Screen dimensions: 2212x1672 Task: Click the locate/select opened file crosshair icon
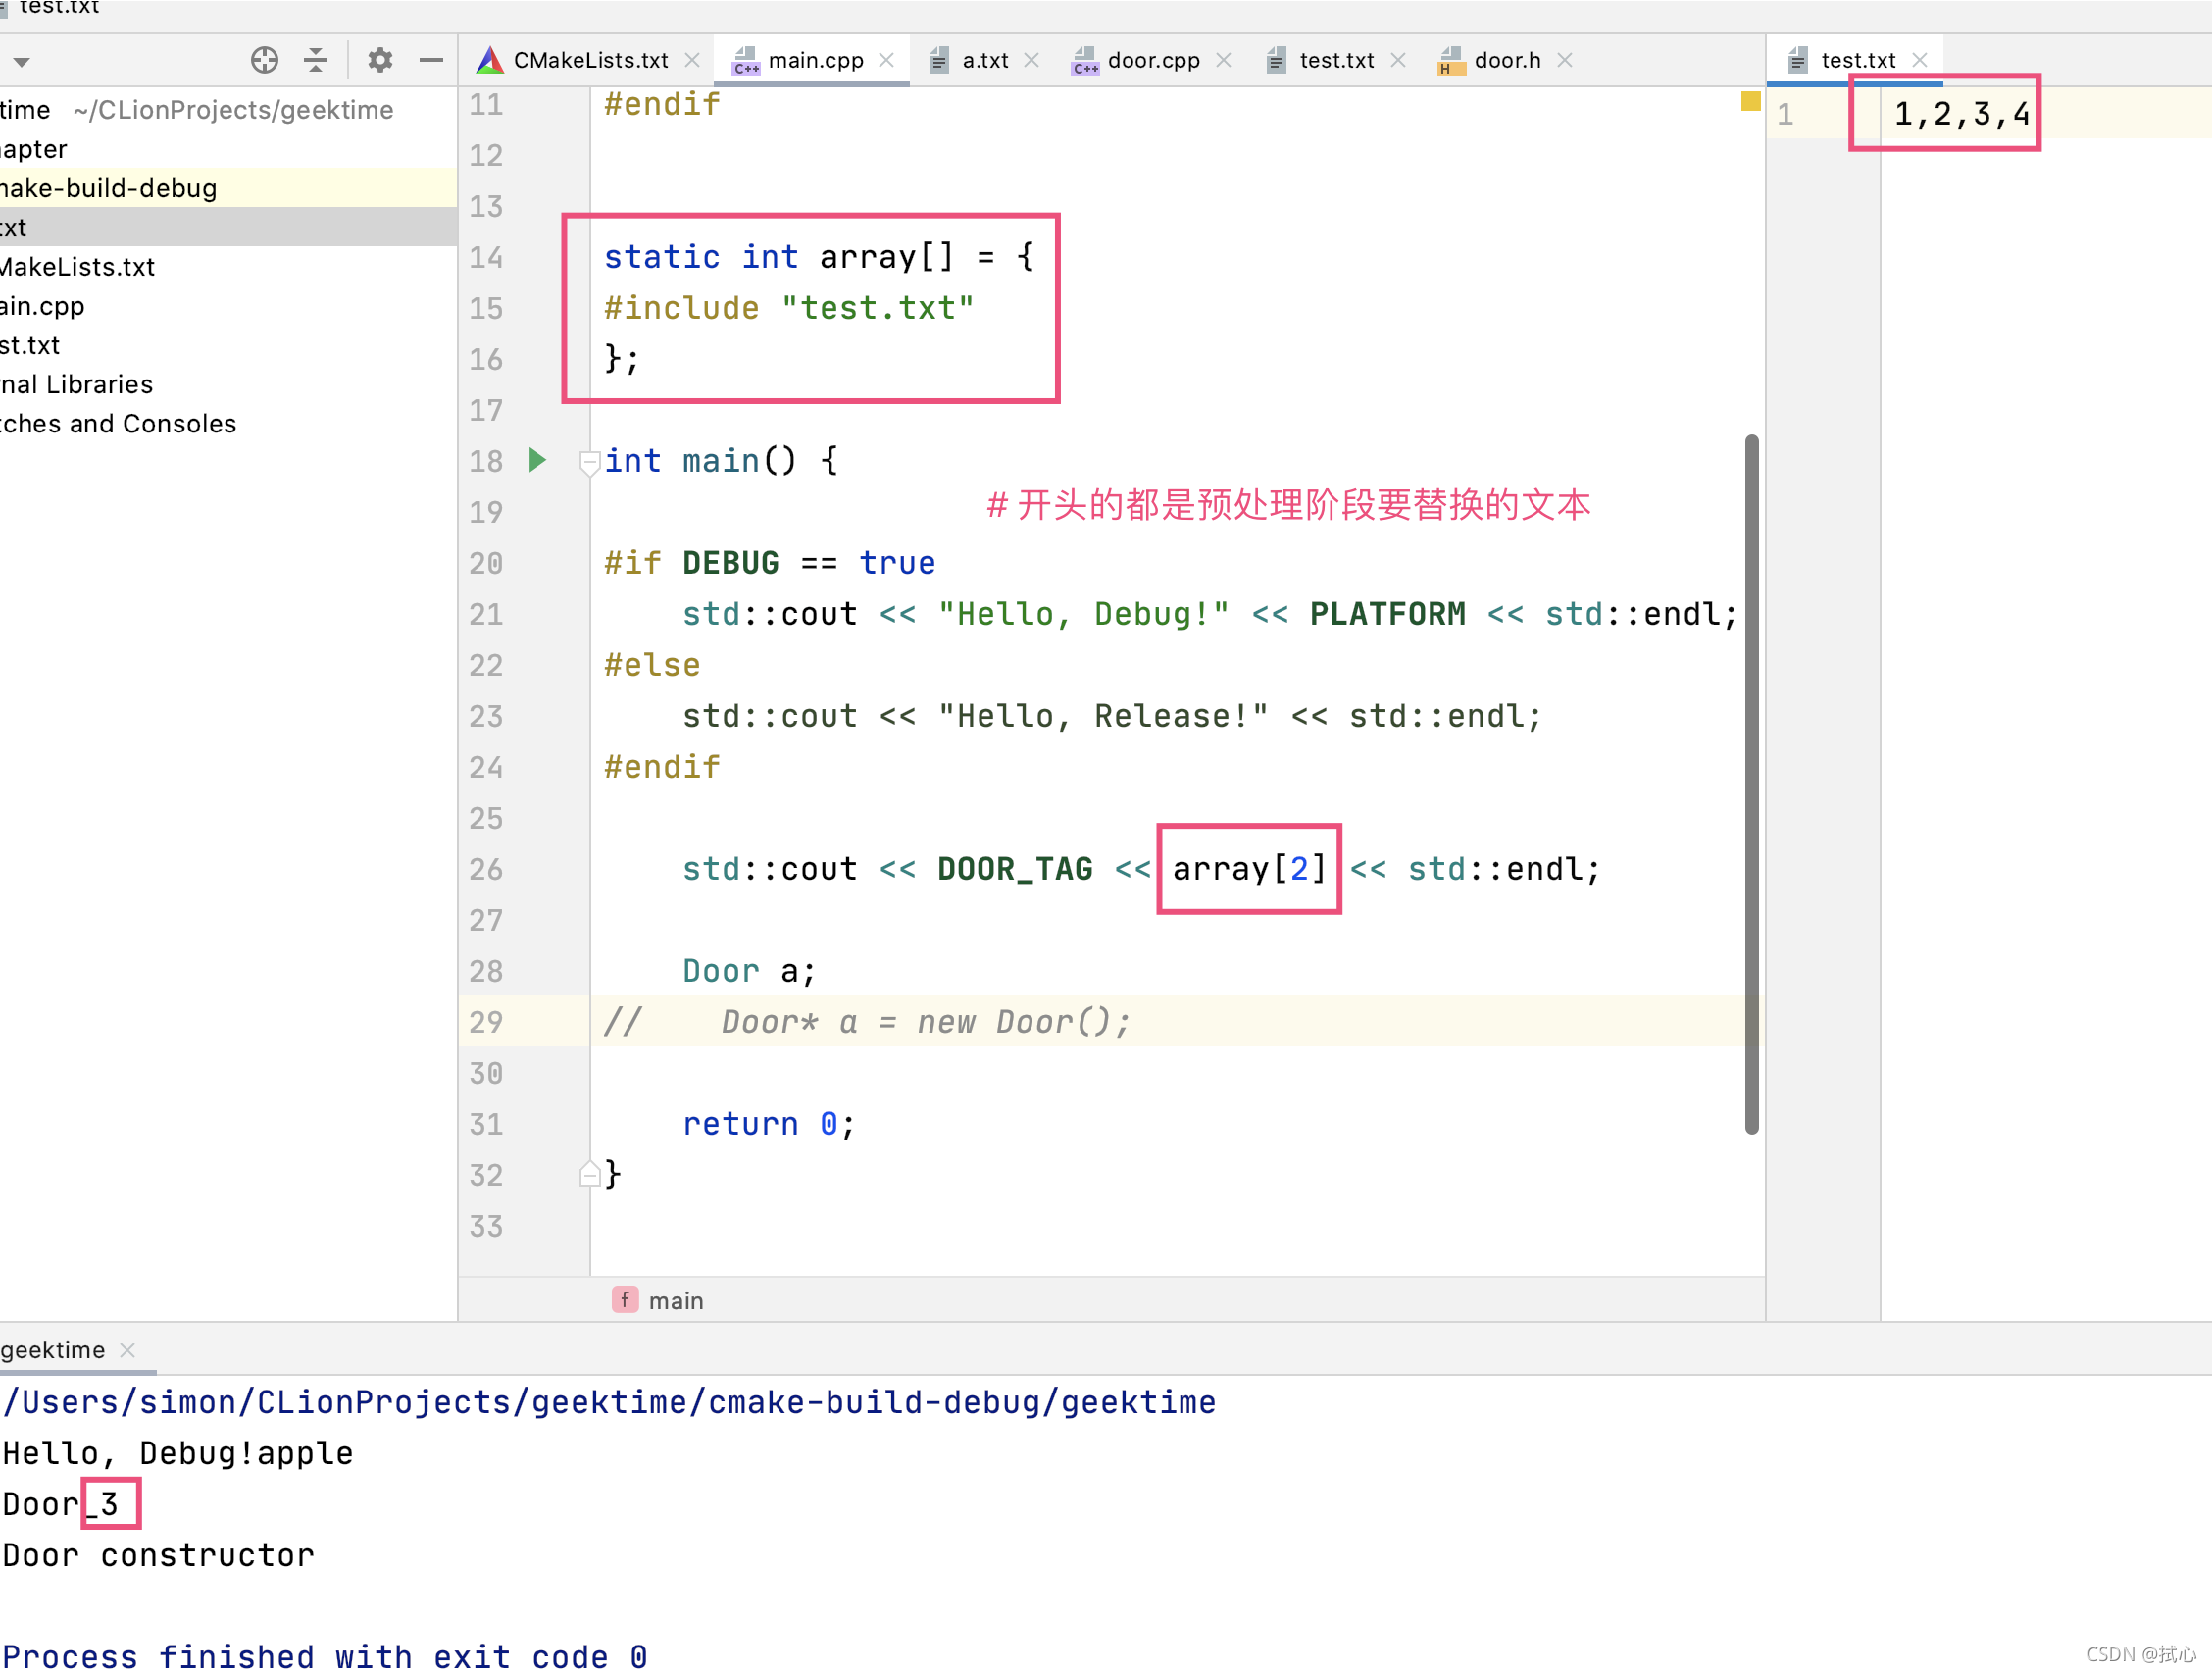(264, 60)
